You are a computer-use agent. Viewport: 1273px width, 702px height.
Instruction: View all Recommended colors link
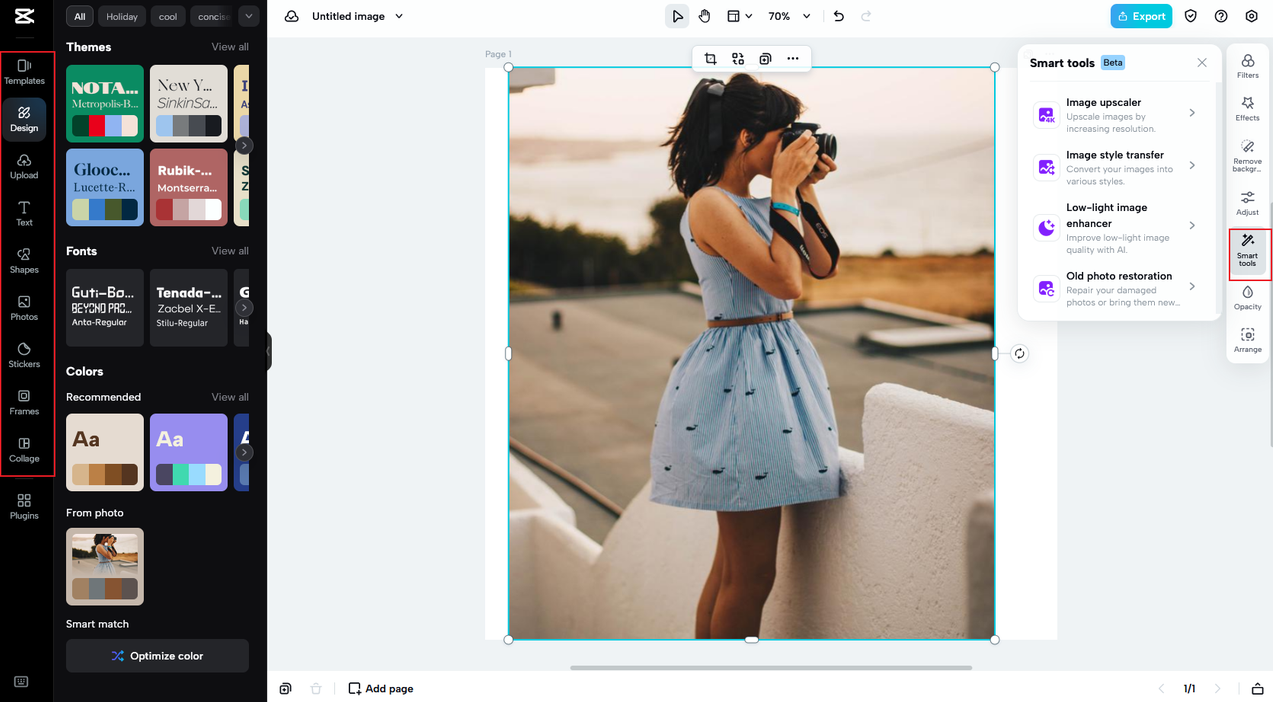(230, 397)
